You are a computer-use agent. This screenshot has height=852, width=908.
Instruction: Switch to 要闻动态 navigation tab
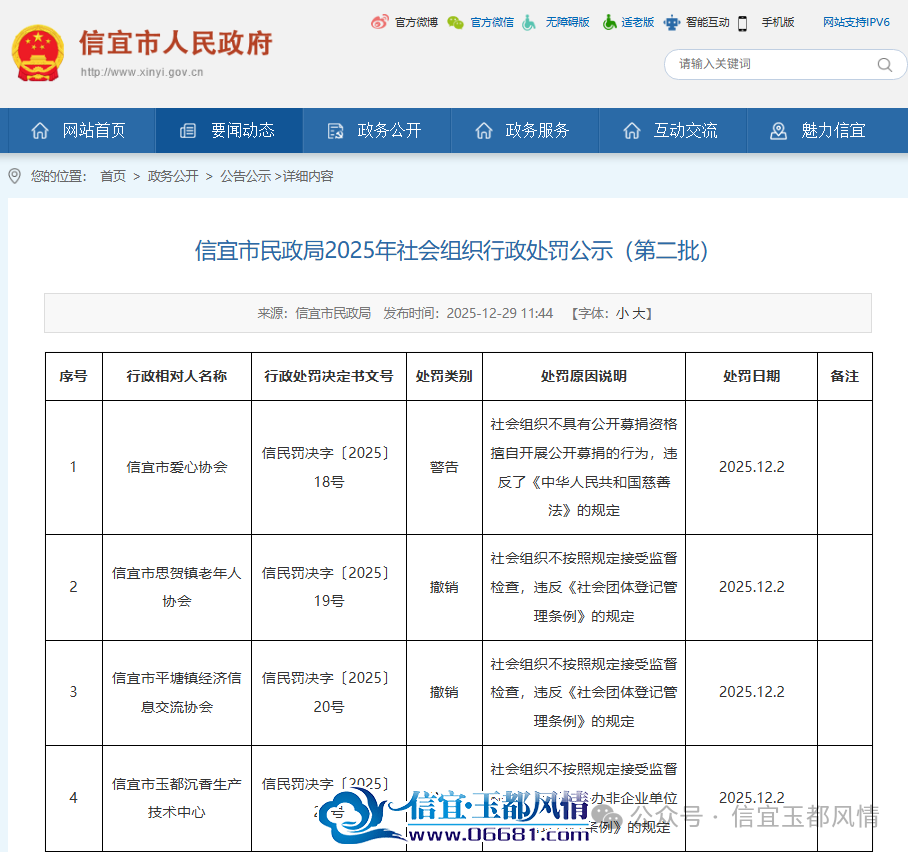tap(229, 130)
